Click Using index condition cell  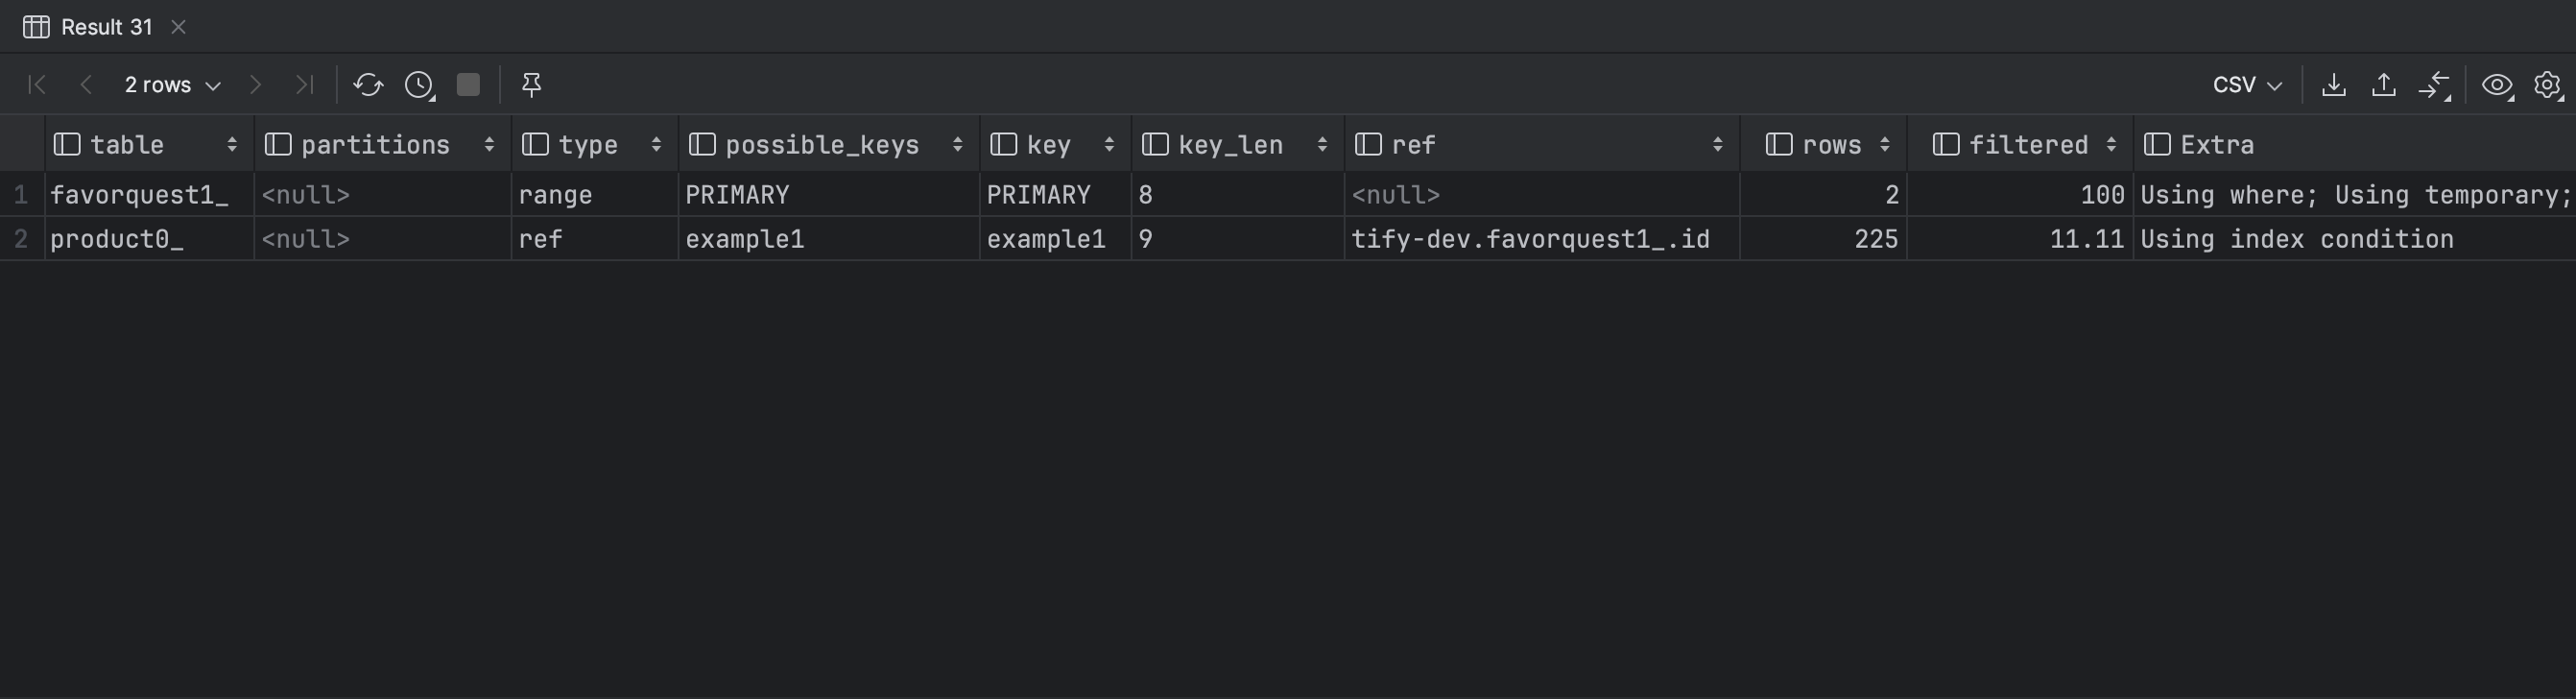pos(2355,239)
